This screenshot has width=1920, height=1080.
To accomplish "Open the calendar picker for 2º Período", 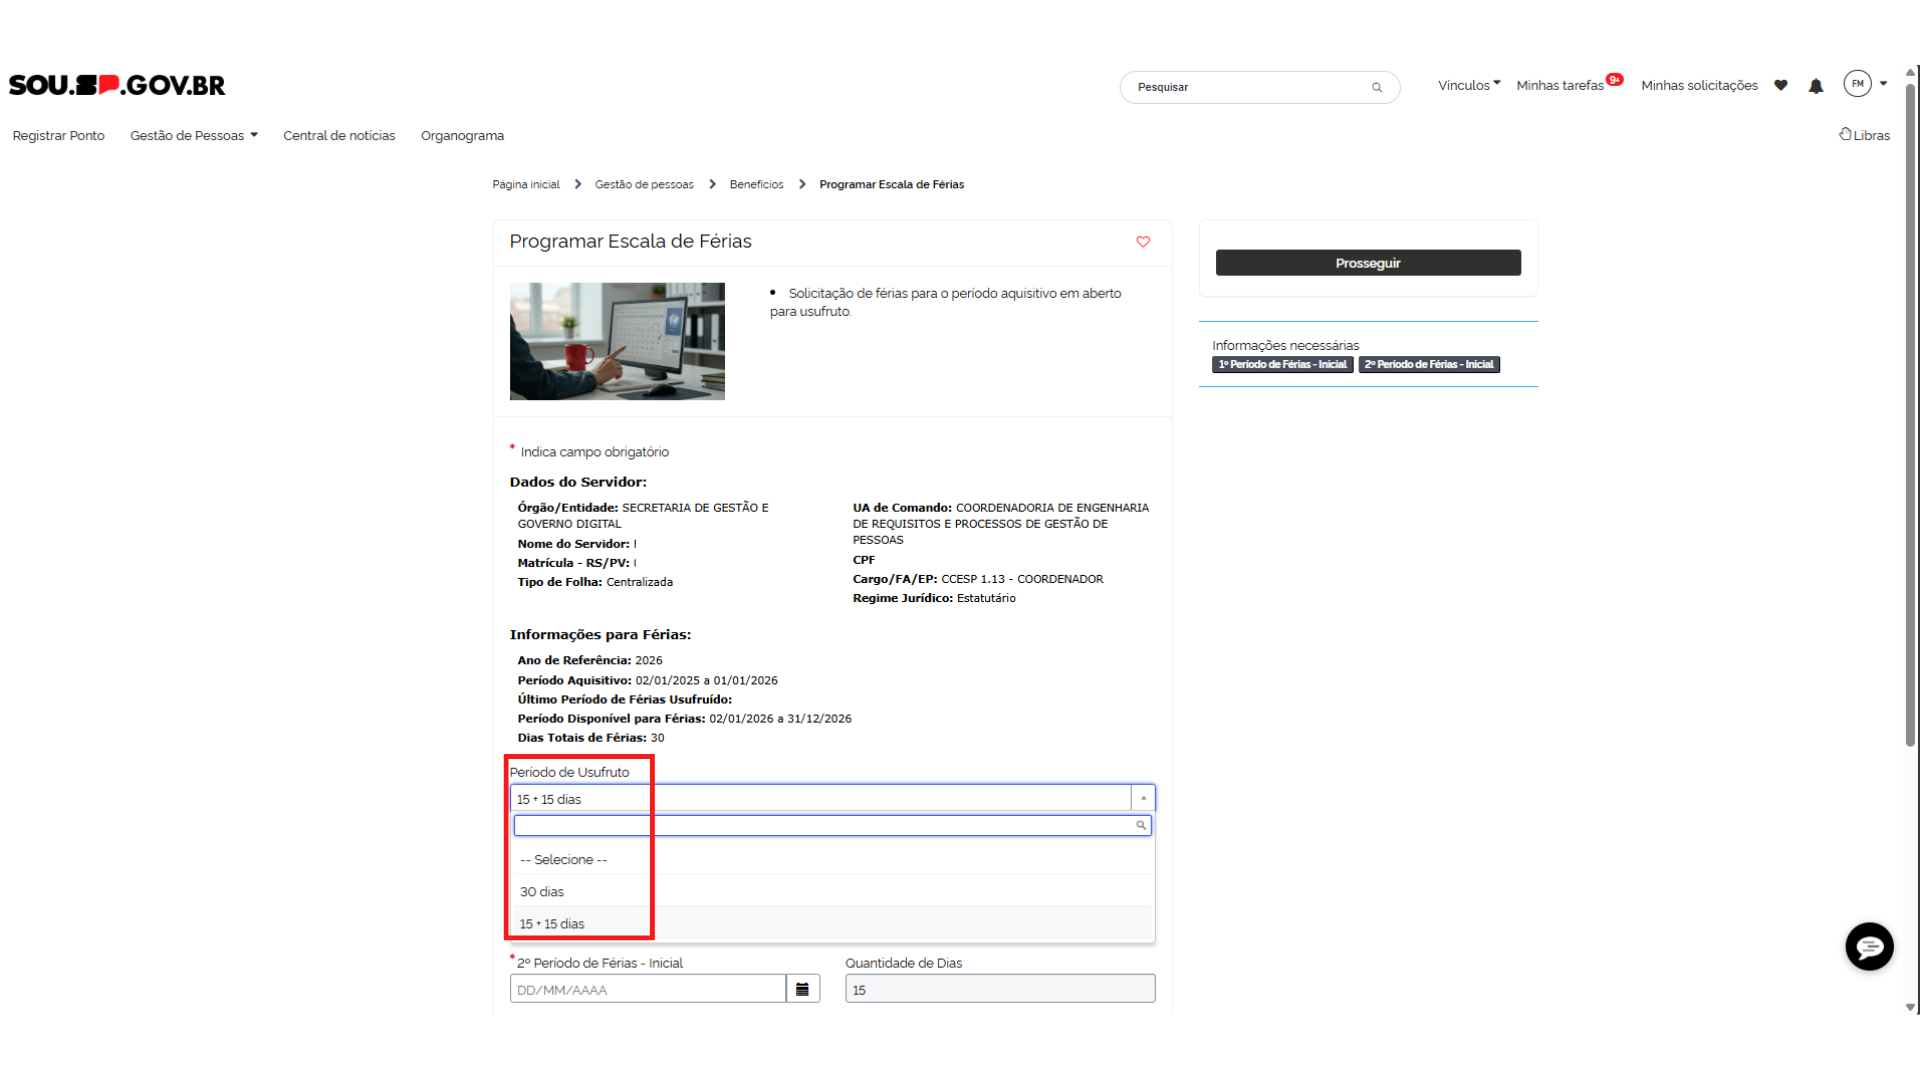I will click(802, 989).
